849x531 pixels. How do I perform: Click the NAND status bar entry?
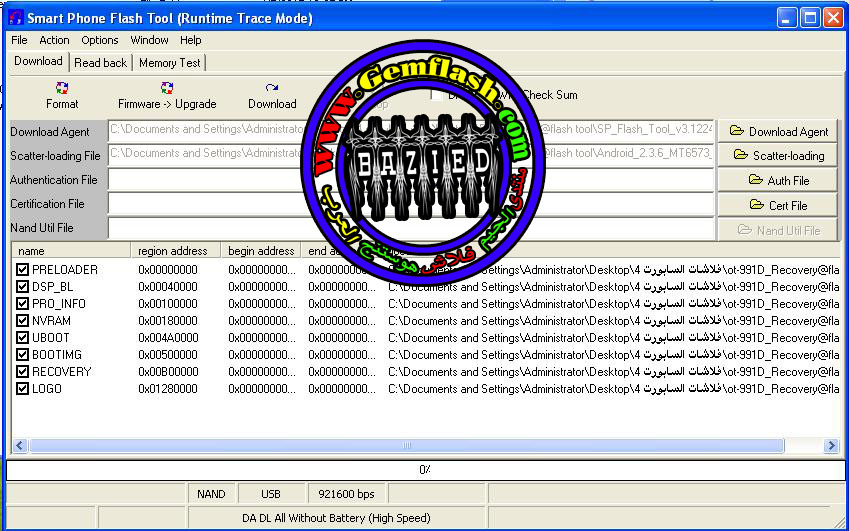coord(211,494)
